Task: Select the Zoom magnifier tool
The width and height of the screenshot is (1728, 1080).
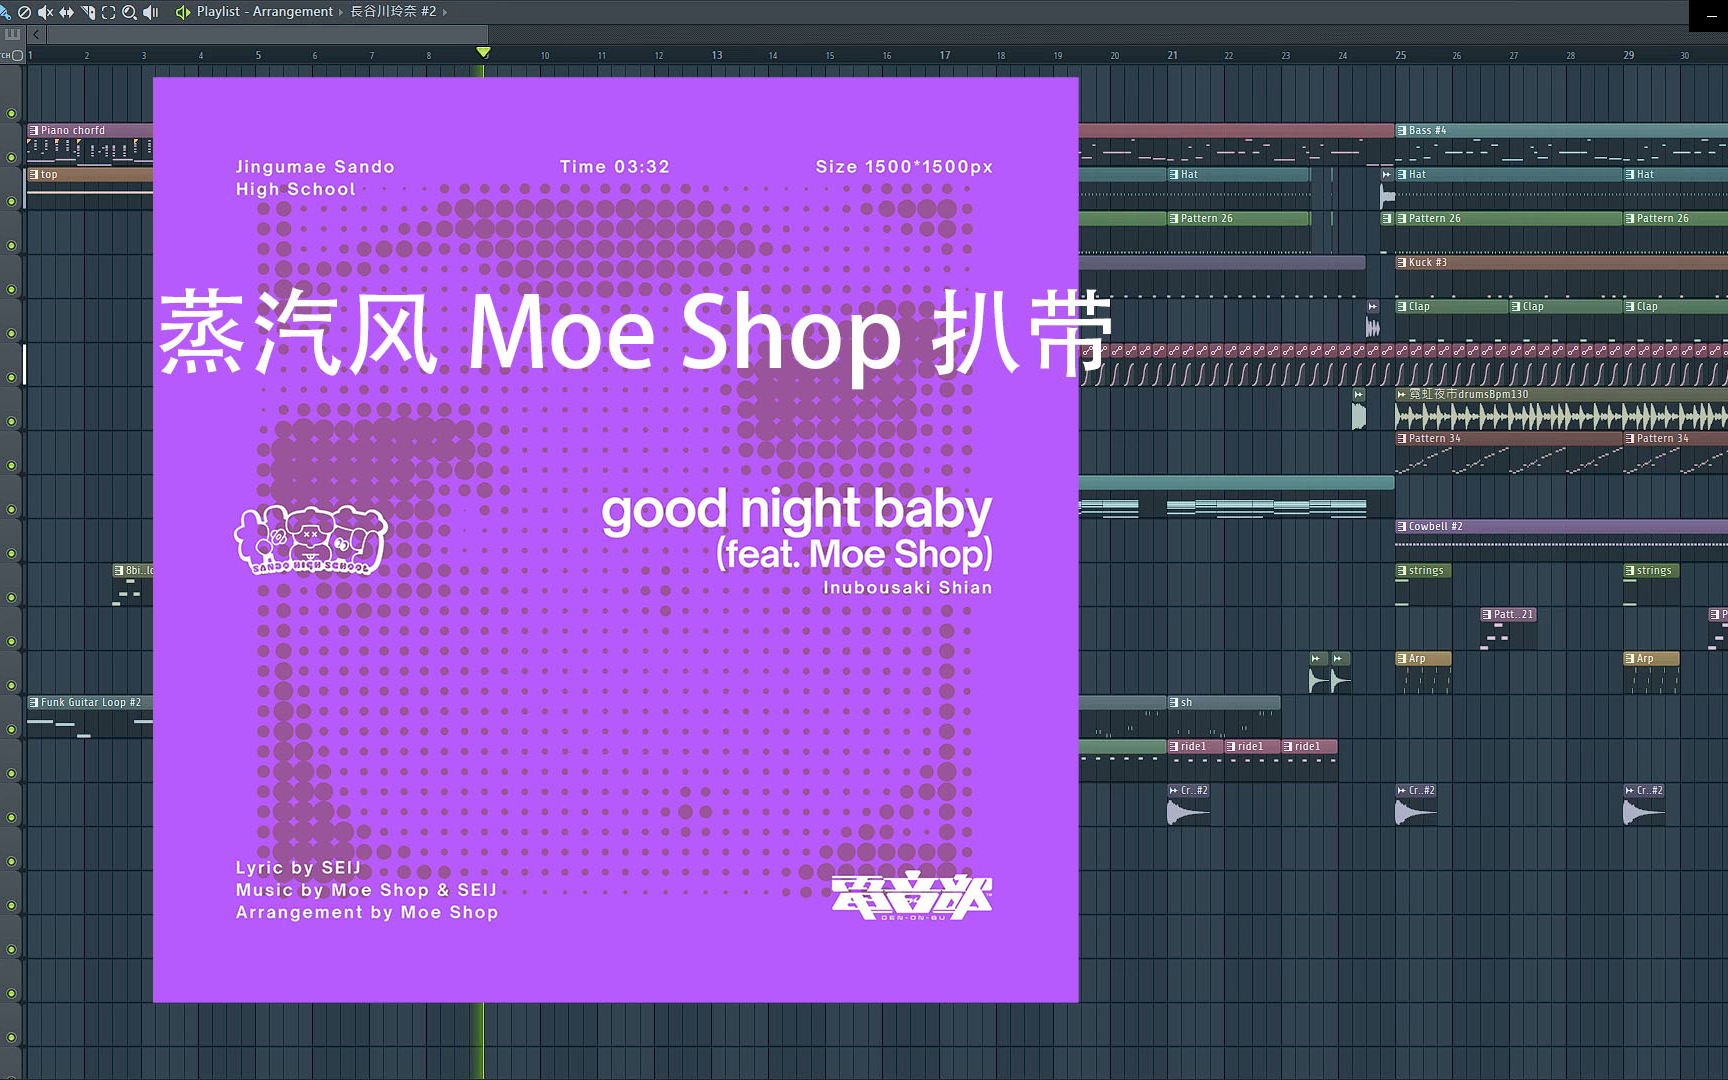Action: [x=129, y=12]
